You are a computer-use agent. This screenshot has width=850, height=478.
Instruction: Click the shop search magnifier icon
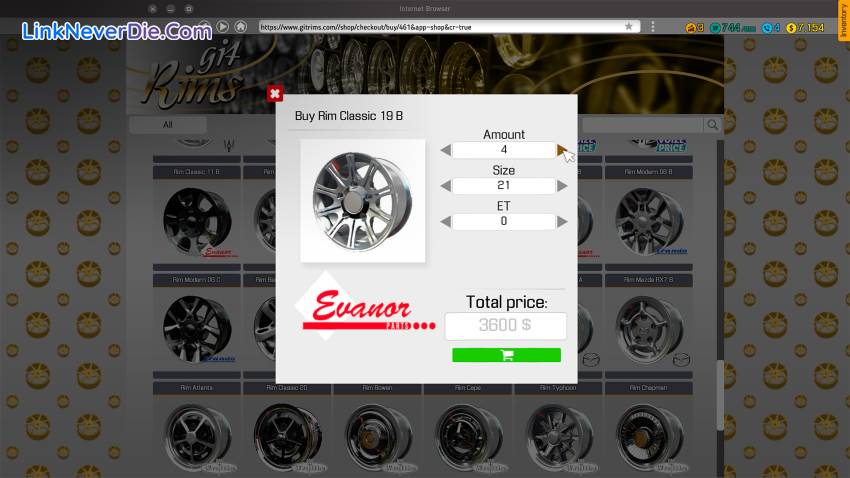click(x=712, y=125)
